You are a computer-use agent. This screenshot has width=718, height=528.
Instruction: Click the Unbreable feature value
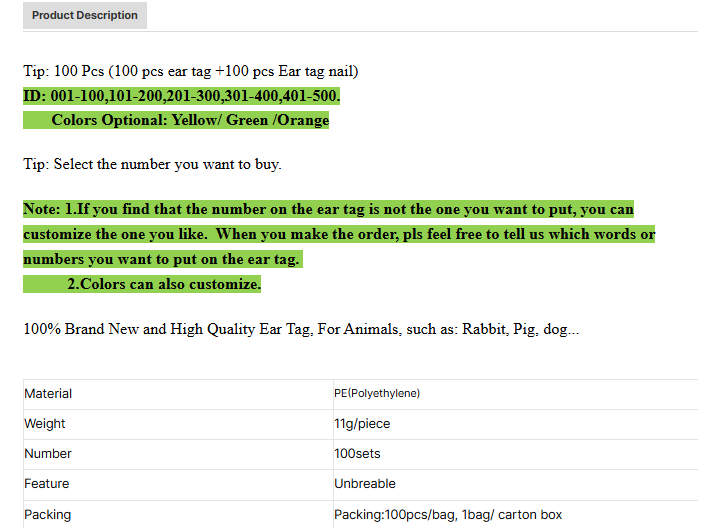365,484
